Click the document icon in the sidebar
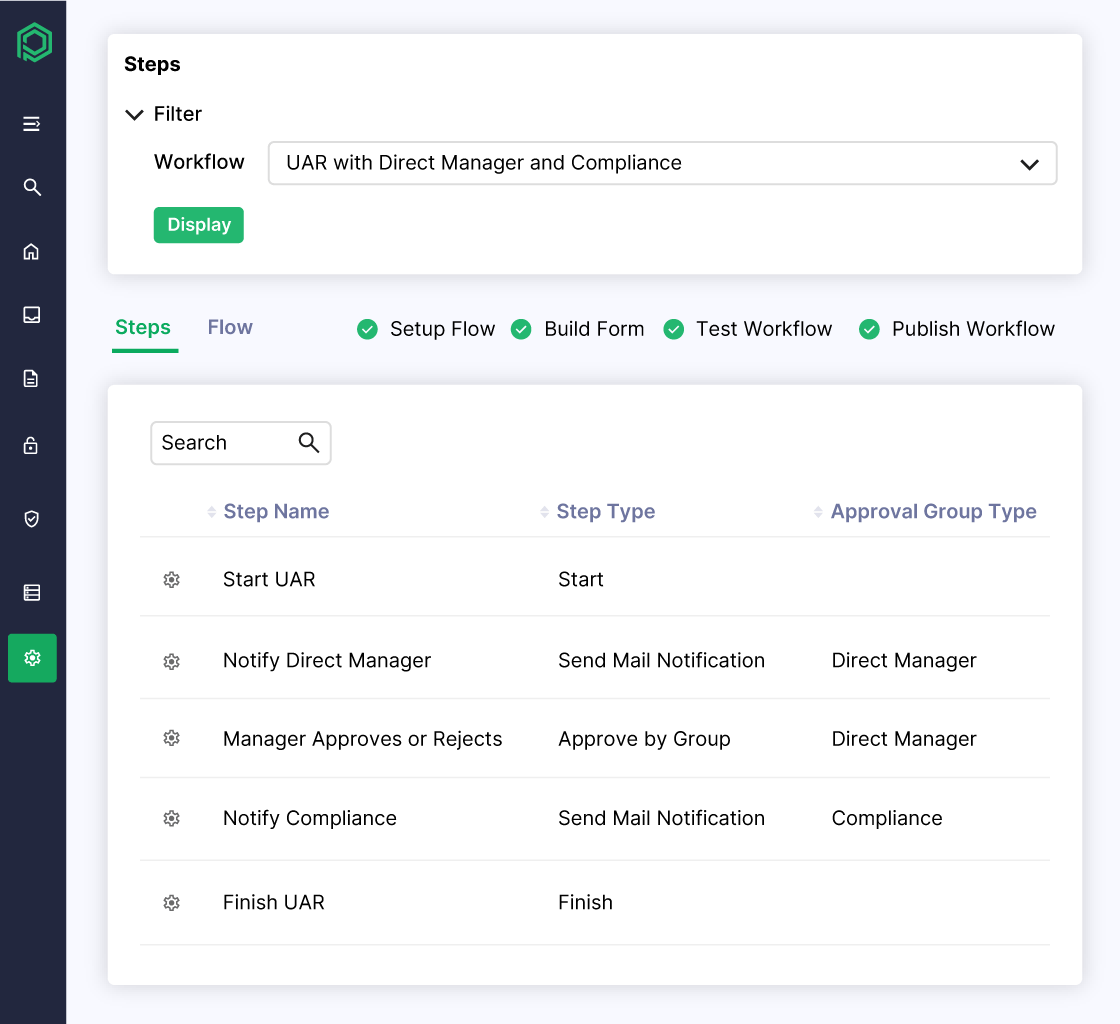Screen dimensions: 1120x1024 (x=31, y=378)
